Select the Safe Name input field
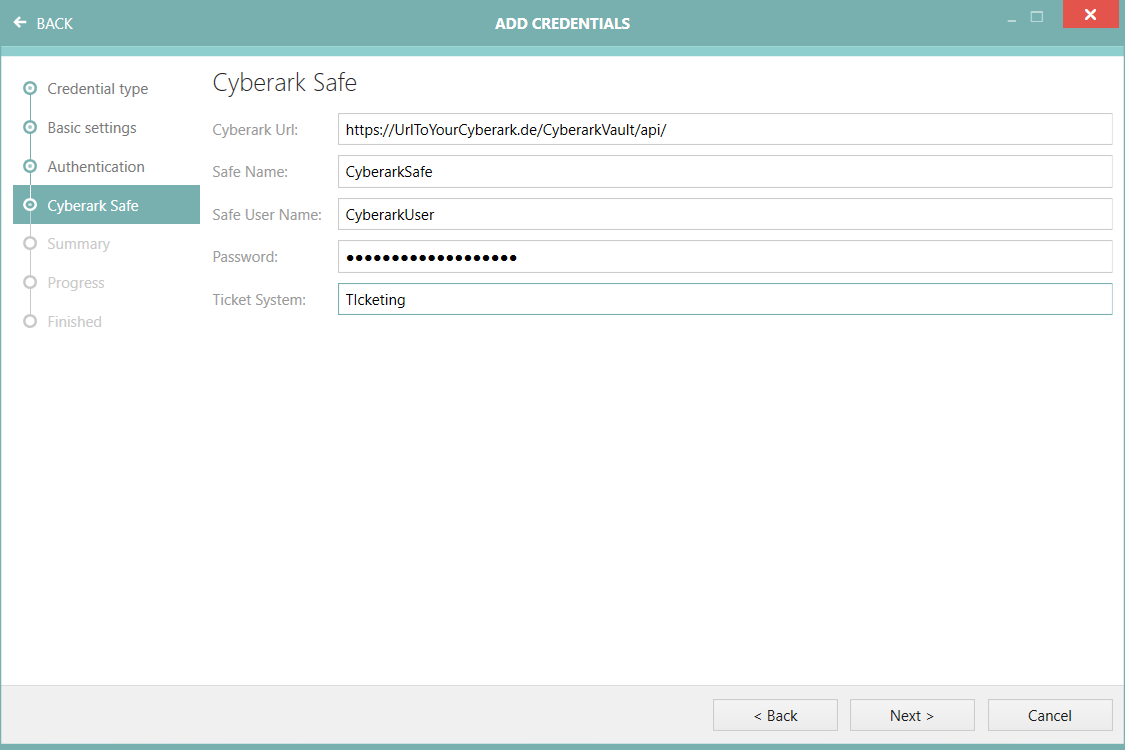The image size is (1125, 750). coord(724,171)
